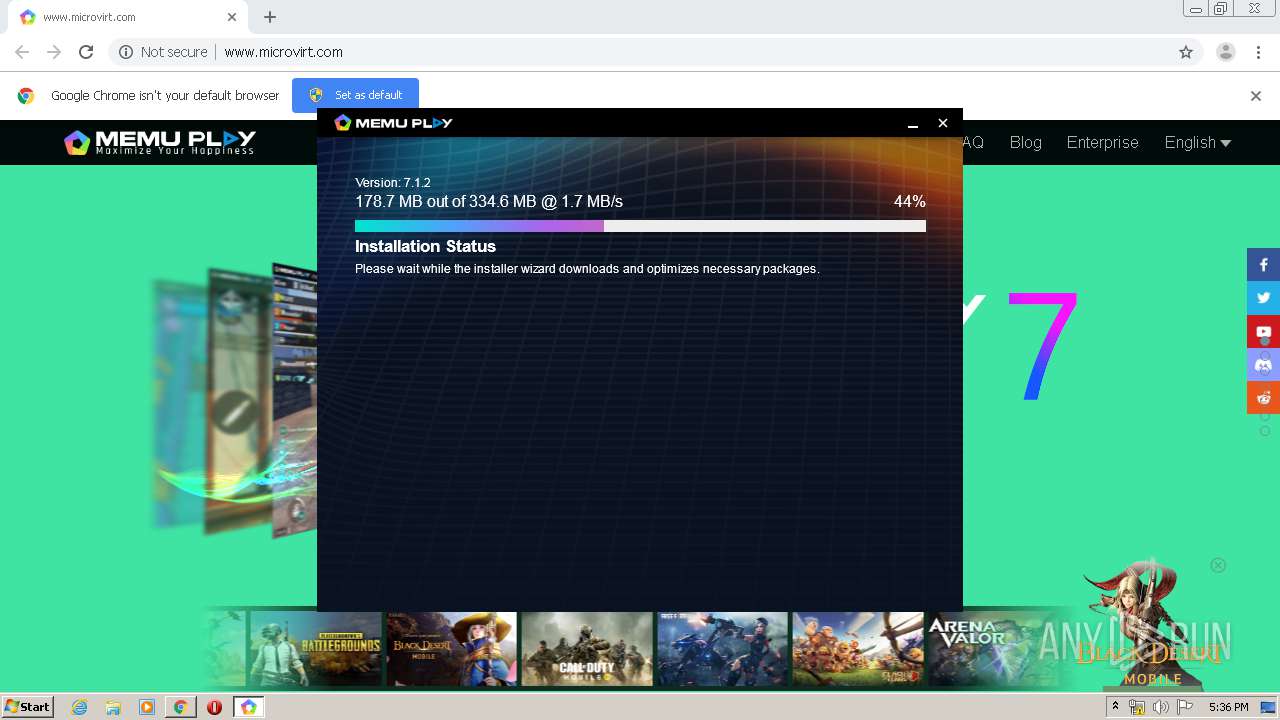Open the Call of Duty Mobile thumbnail
This screenshot has height=720, width=1280.
(x=587, y=649)
